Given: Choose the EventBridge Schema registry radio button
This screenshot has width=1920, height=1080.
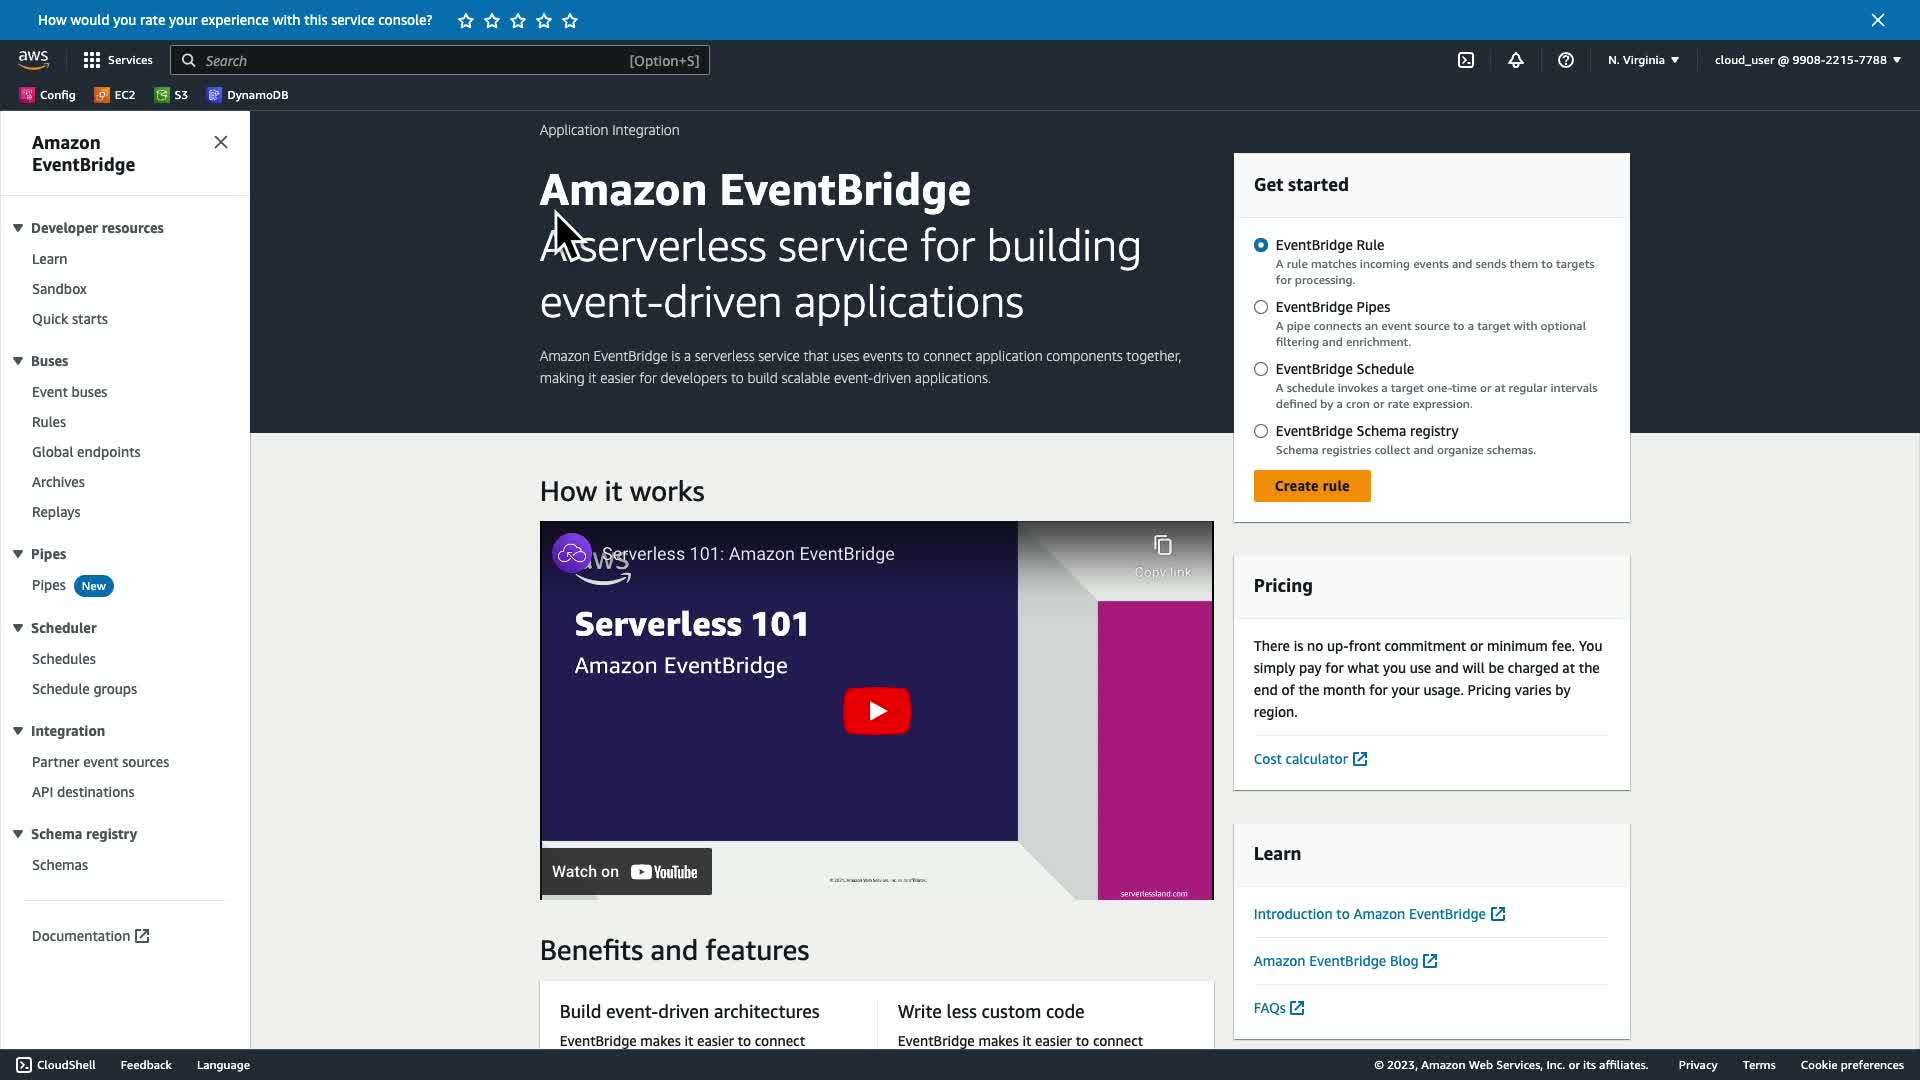Looking at the screenshot, I should 1261,431.
